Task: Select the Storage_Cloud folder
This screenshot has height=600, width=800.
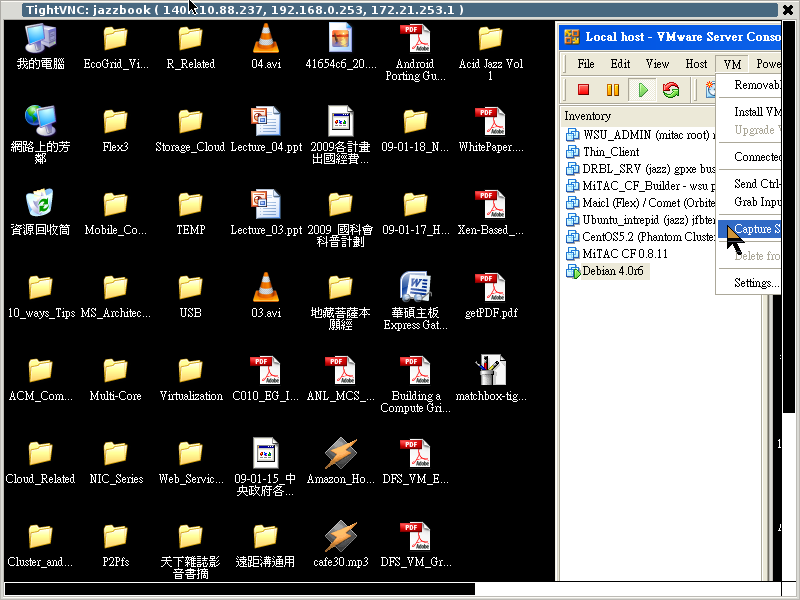Action: (x=191, y=130)
